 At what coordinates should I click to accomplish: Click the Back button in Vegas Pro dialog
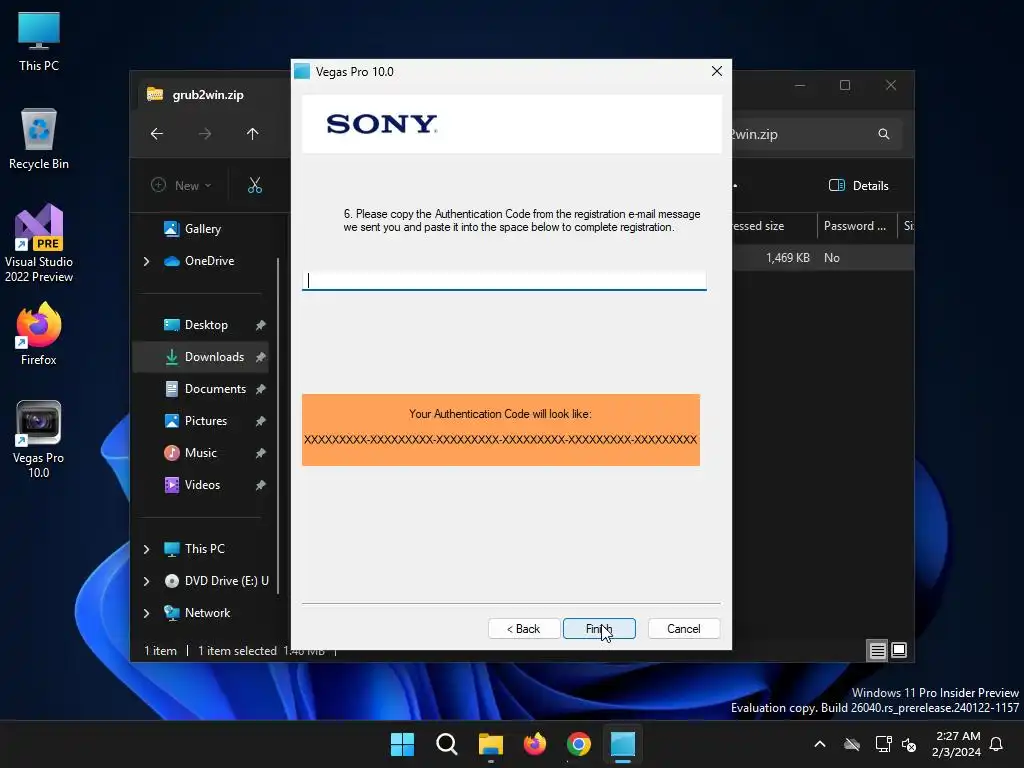(x=524, y=629)
